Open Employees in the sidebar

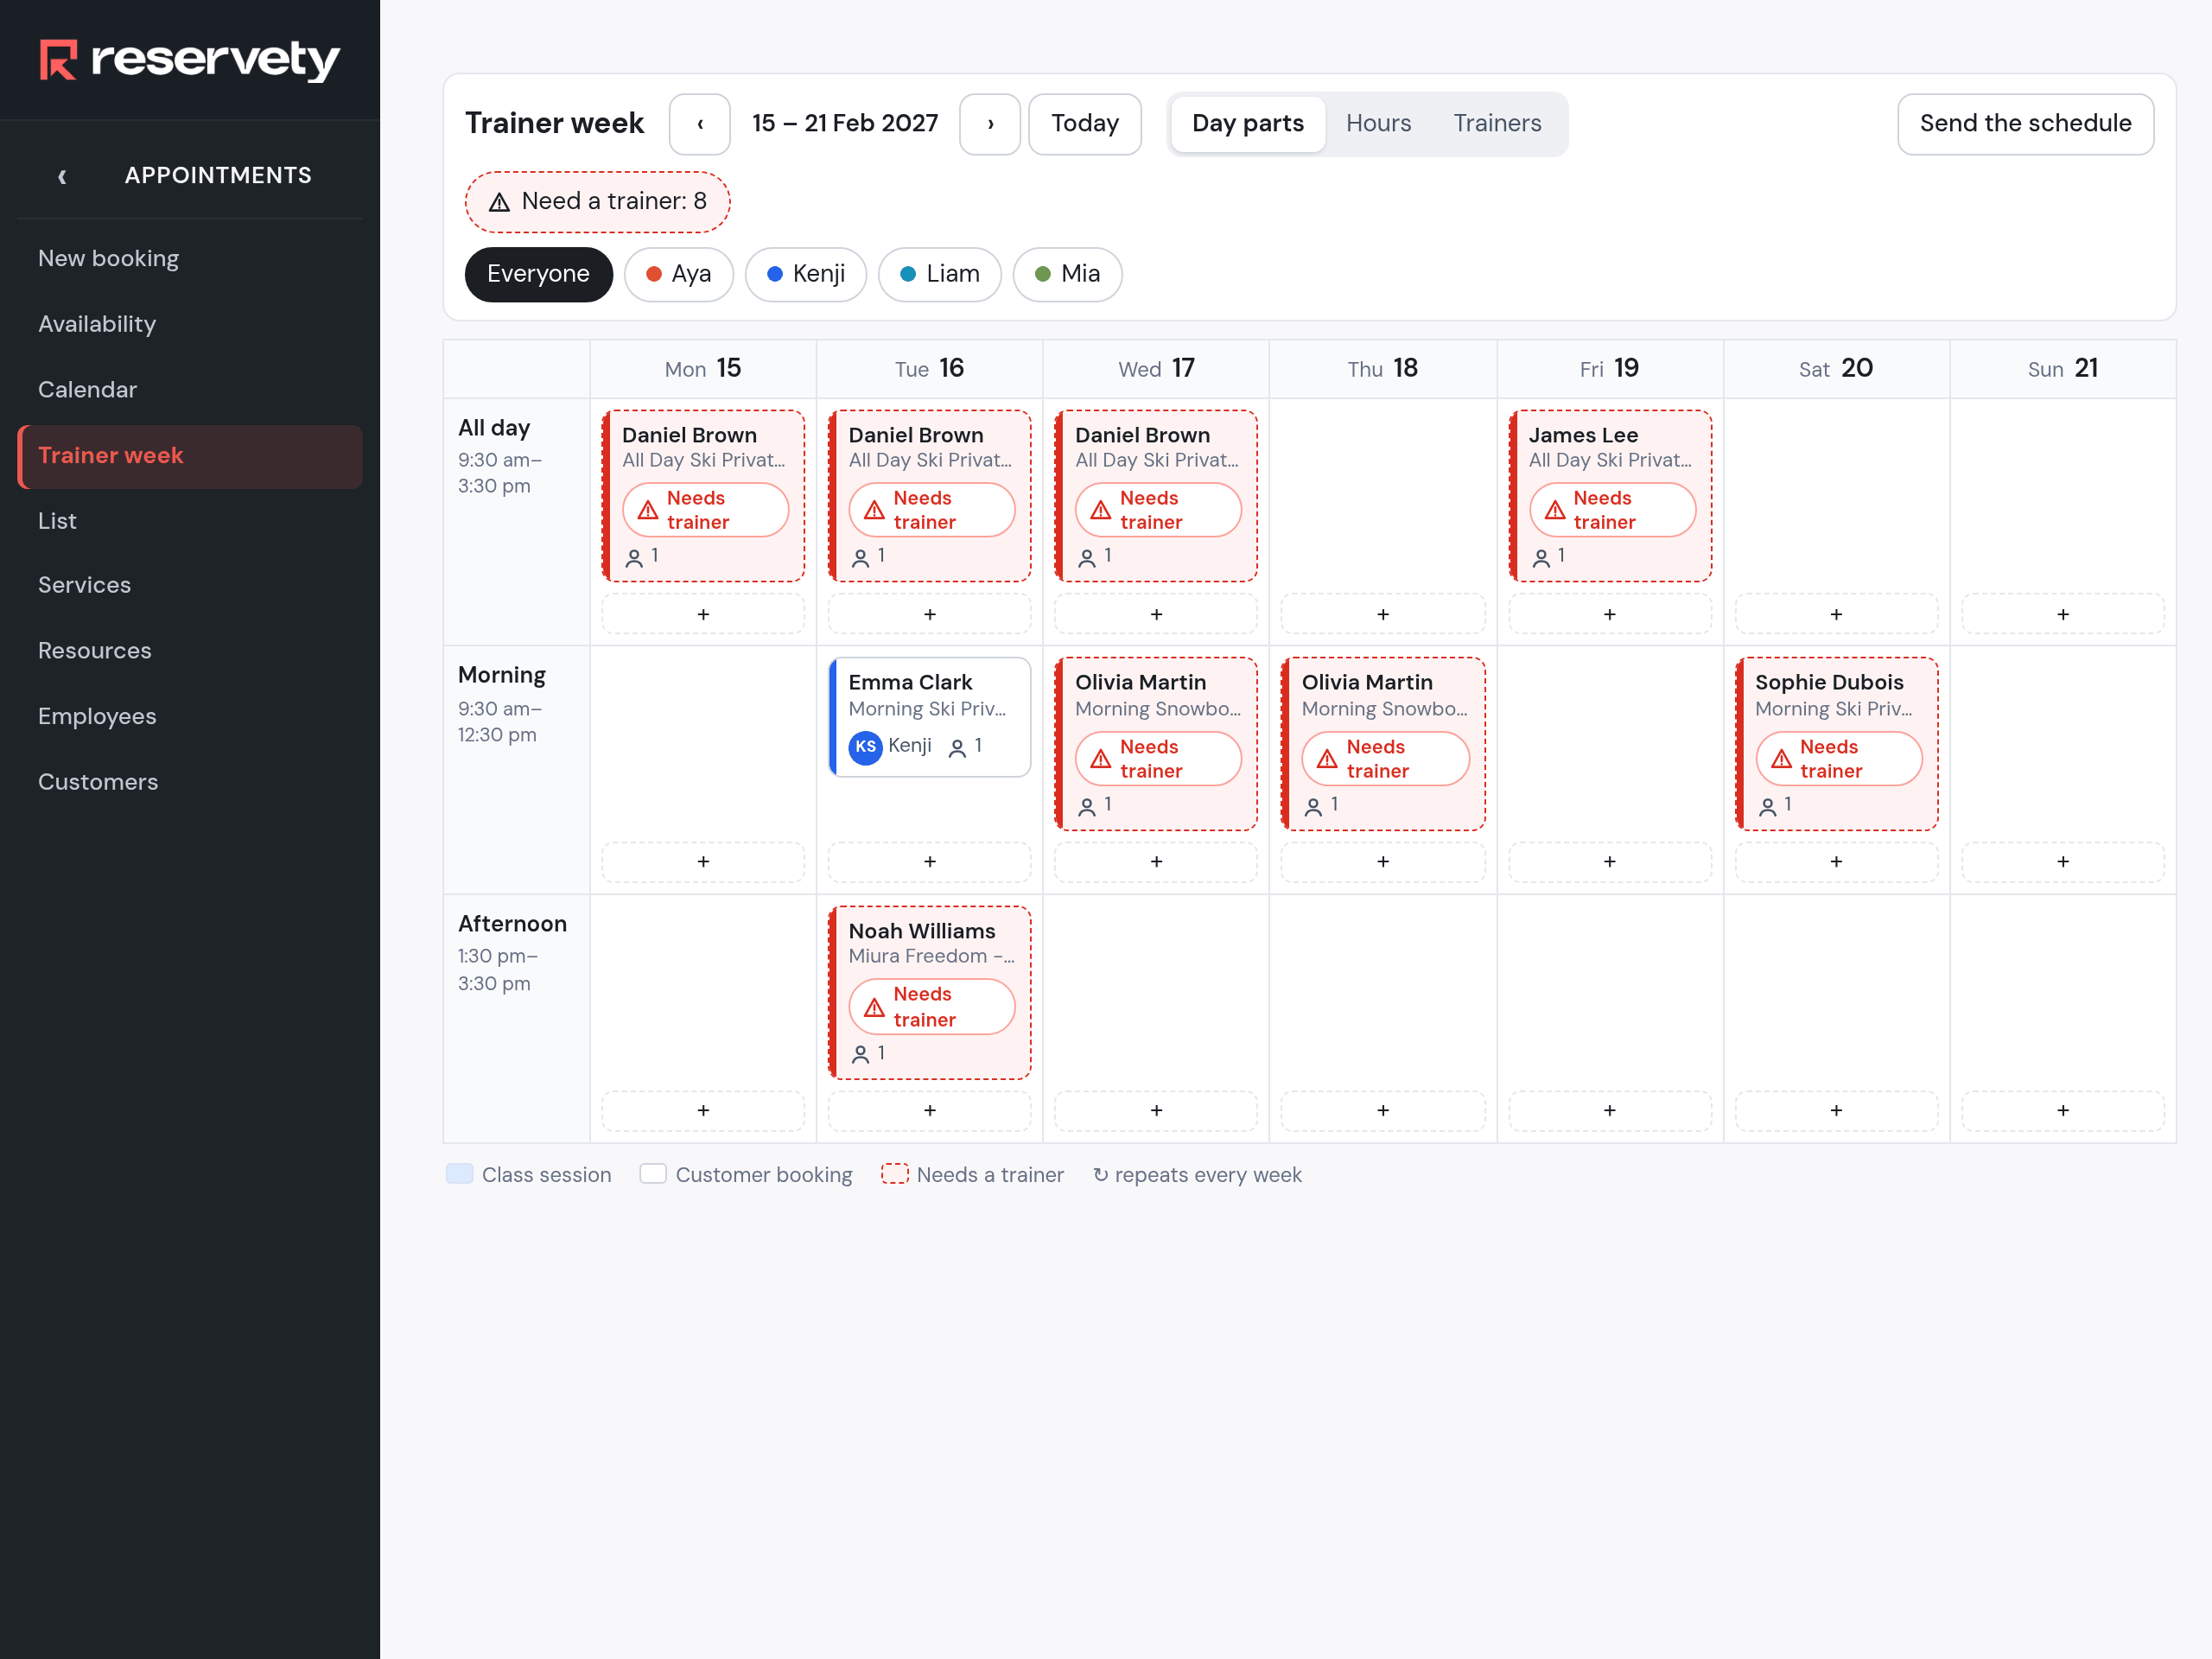point(190,716)
